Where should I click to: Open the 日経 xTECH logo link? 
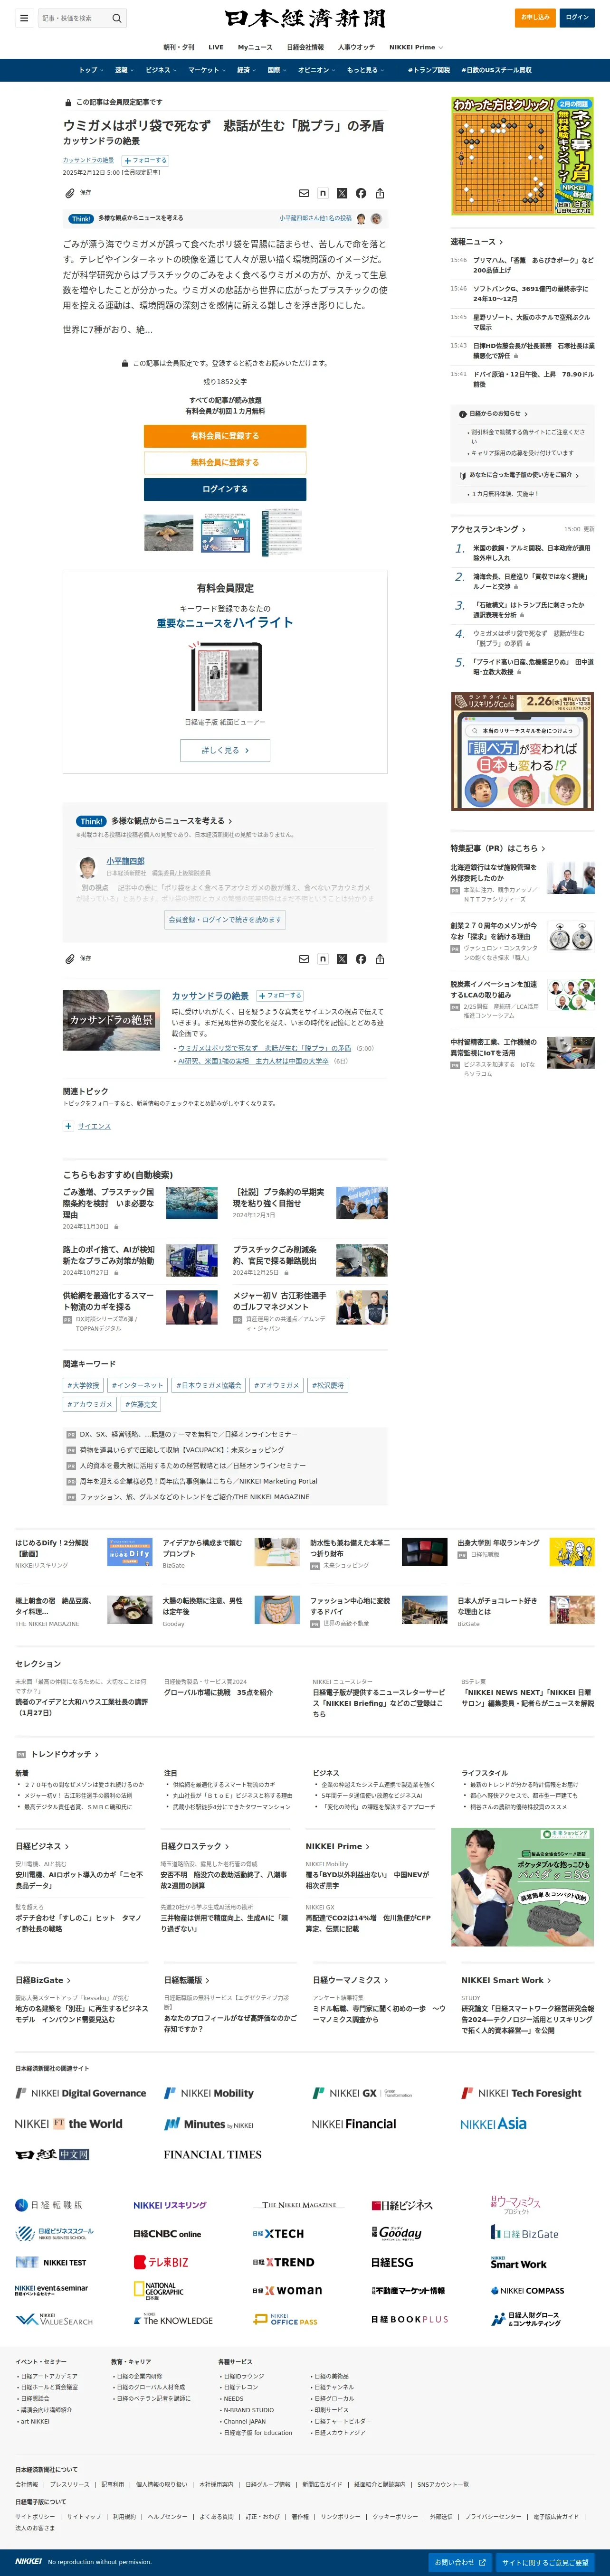[278, 2233]
